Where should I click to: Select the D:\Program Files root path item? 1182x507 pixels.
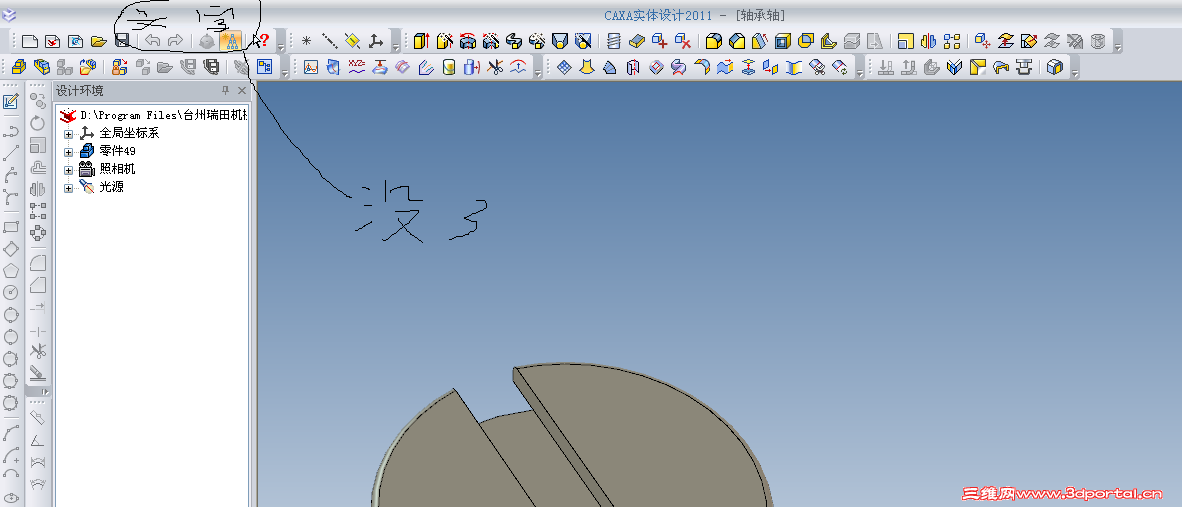tap(164, 115)
